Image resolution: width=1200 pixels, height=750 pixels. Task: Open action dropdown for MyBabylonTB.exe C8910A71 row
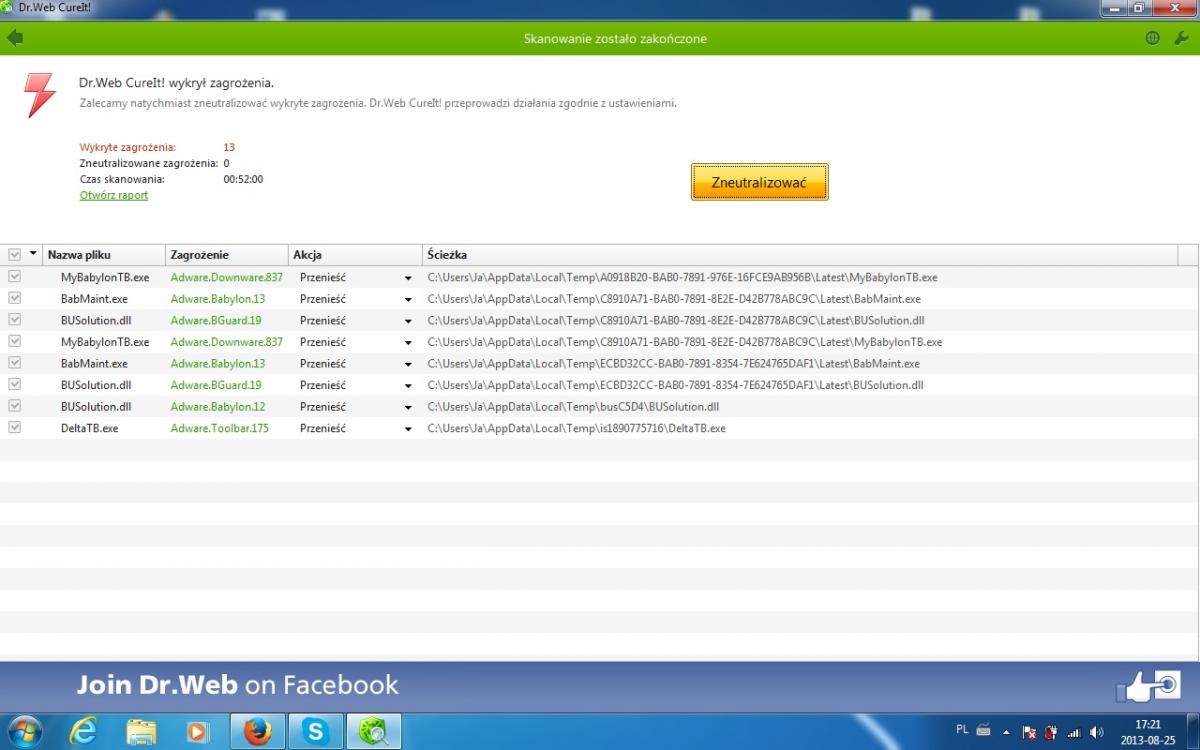tap(408, 342)
